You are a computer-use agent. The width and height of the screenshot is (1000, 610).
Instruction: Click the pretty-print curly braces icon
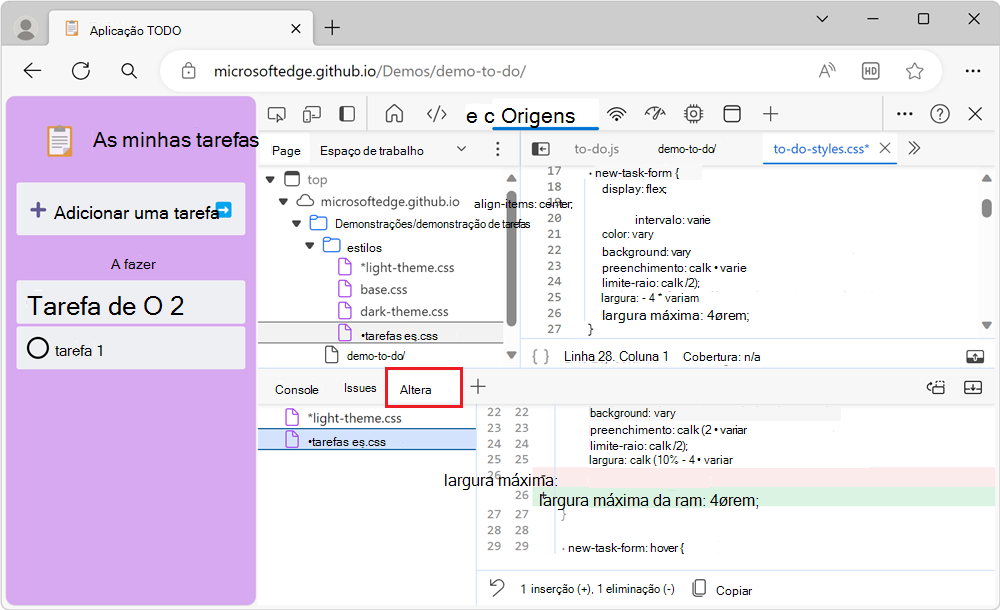point(540,356)
